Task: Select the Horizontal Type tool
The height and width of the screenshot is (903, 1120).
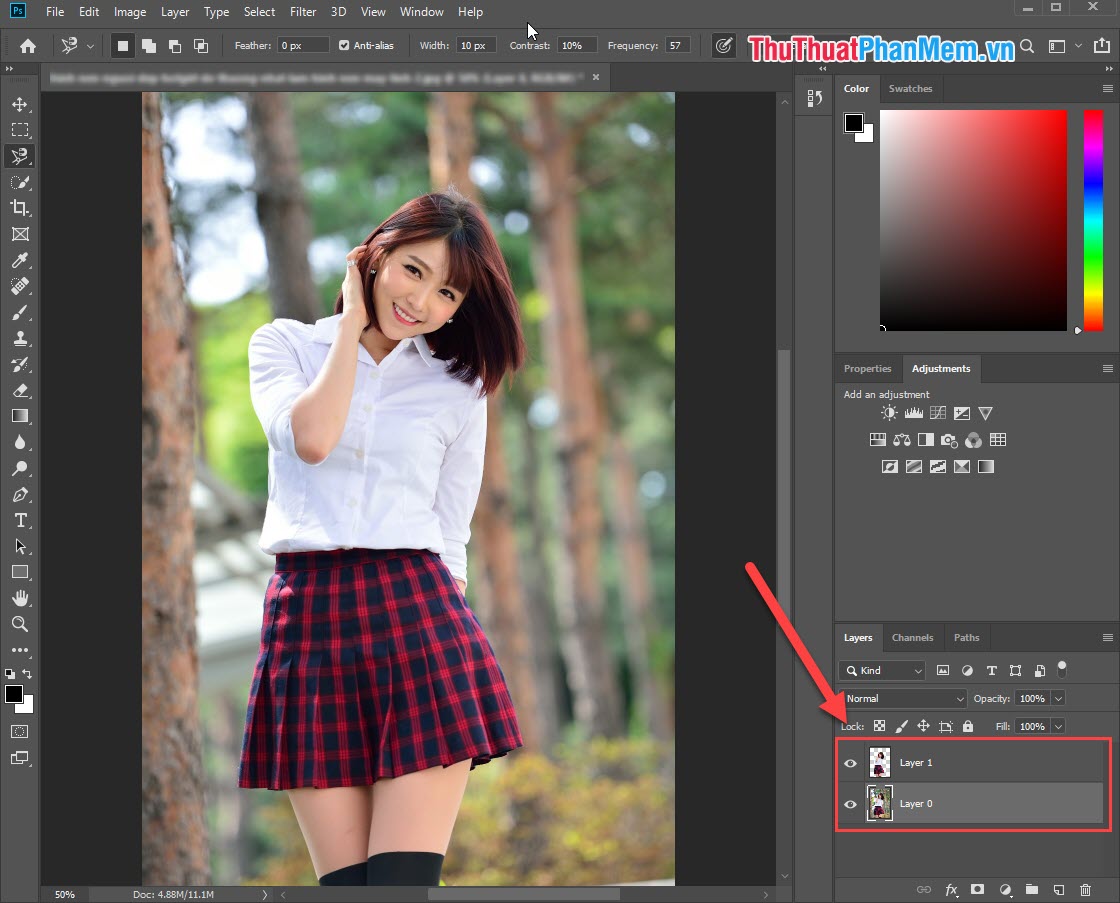Action: pos(20,520)
